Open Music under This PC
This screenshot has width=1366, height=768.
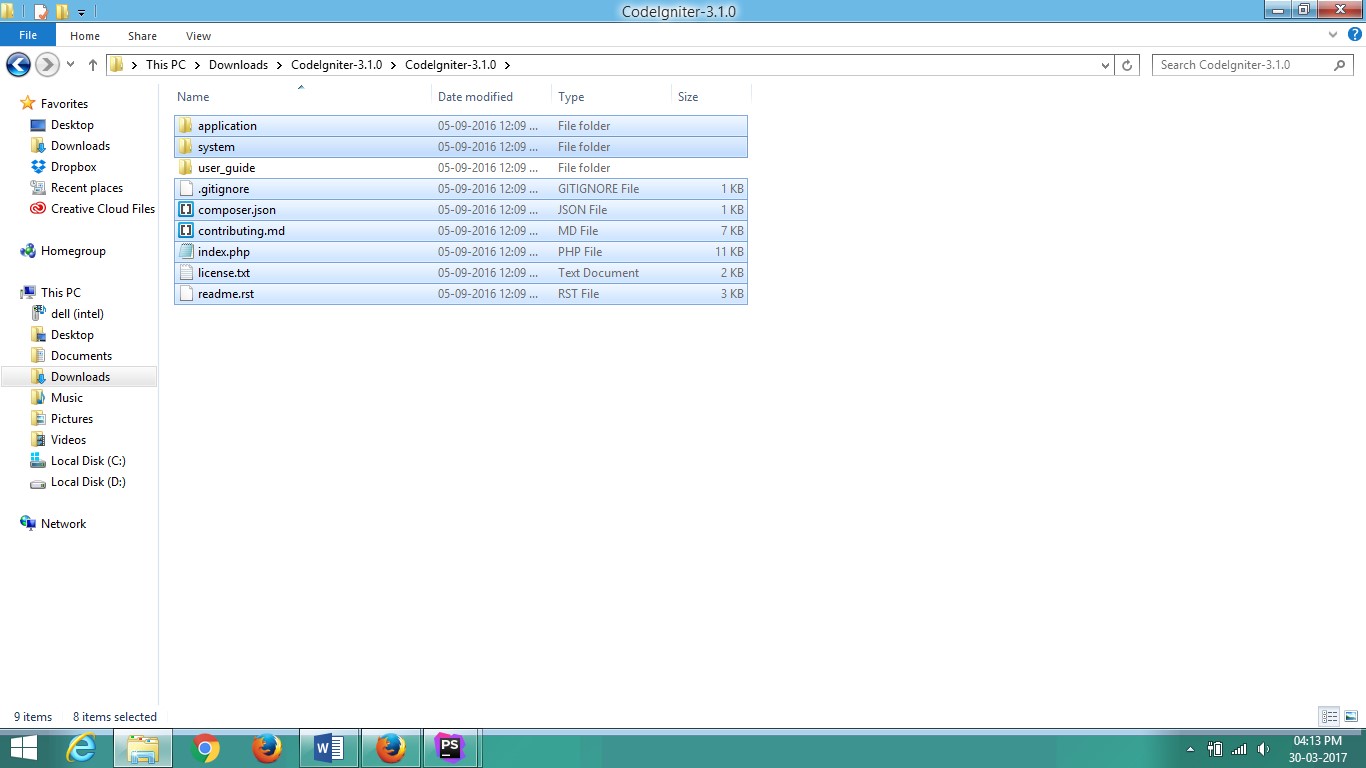[x=67, y=398]
